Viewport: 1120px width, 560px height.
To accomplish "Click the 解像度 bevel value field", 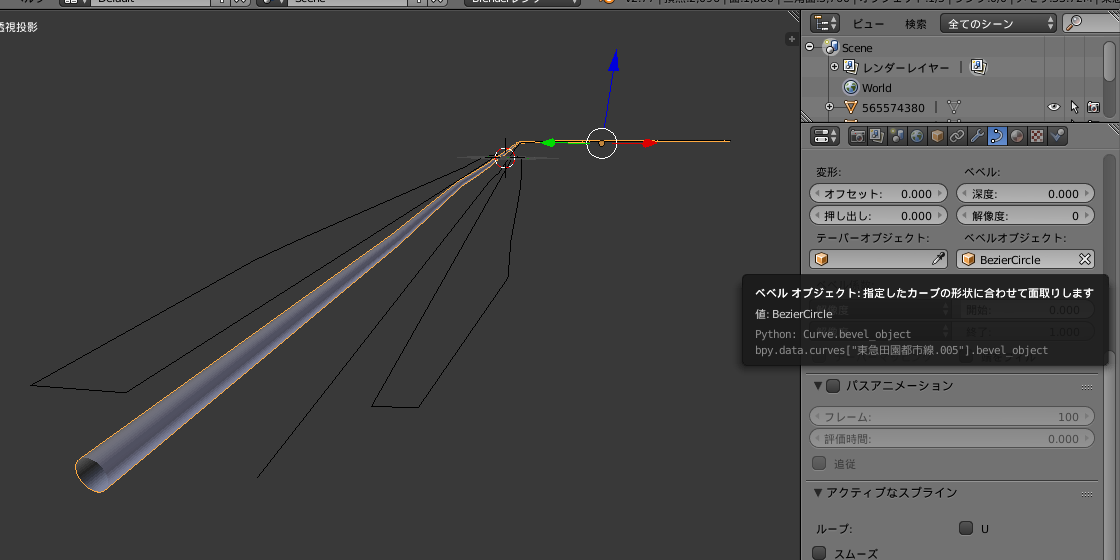I will [x=1025, y=216].
